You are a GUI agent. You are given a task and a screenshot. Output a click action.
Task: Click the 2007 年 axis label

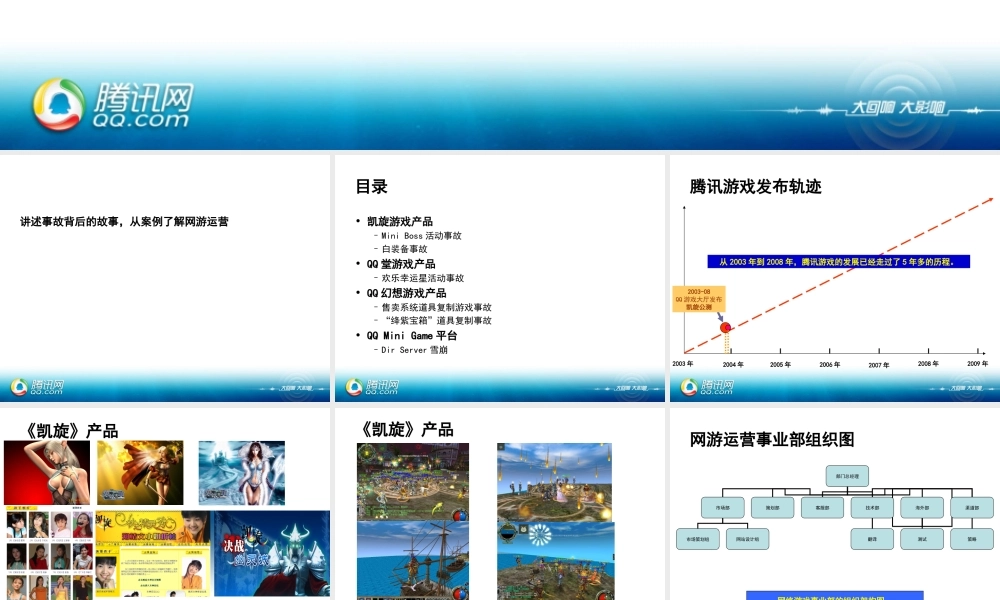[x=878, y=365]
